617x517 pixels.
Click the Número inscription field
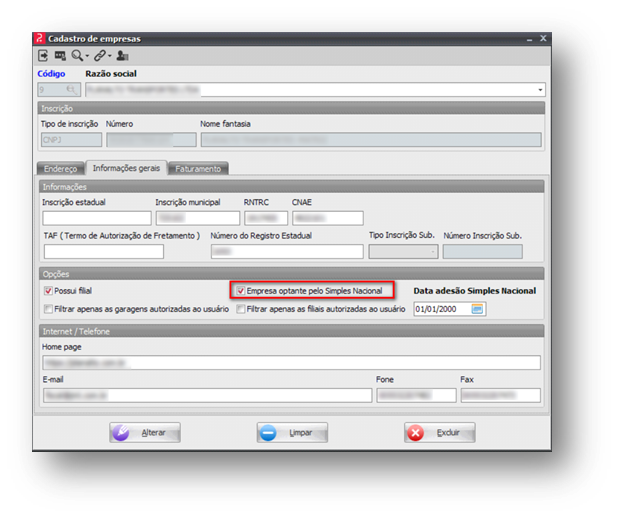click(x=151, y=140)
